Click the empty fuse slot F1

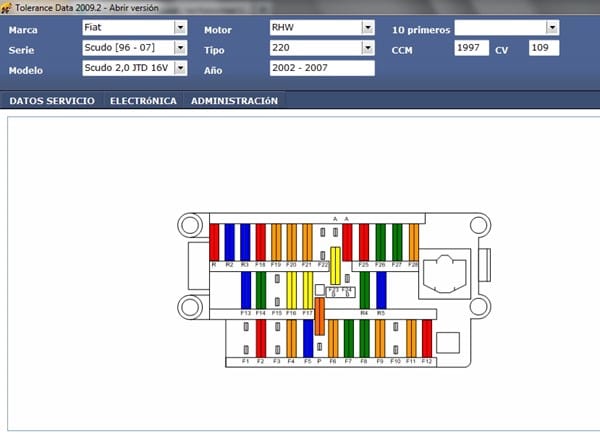tap(246, 339)
